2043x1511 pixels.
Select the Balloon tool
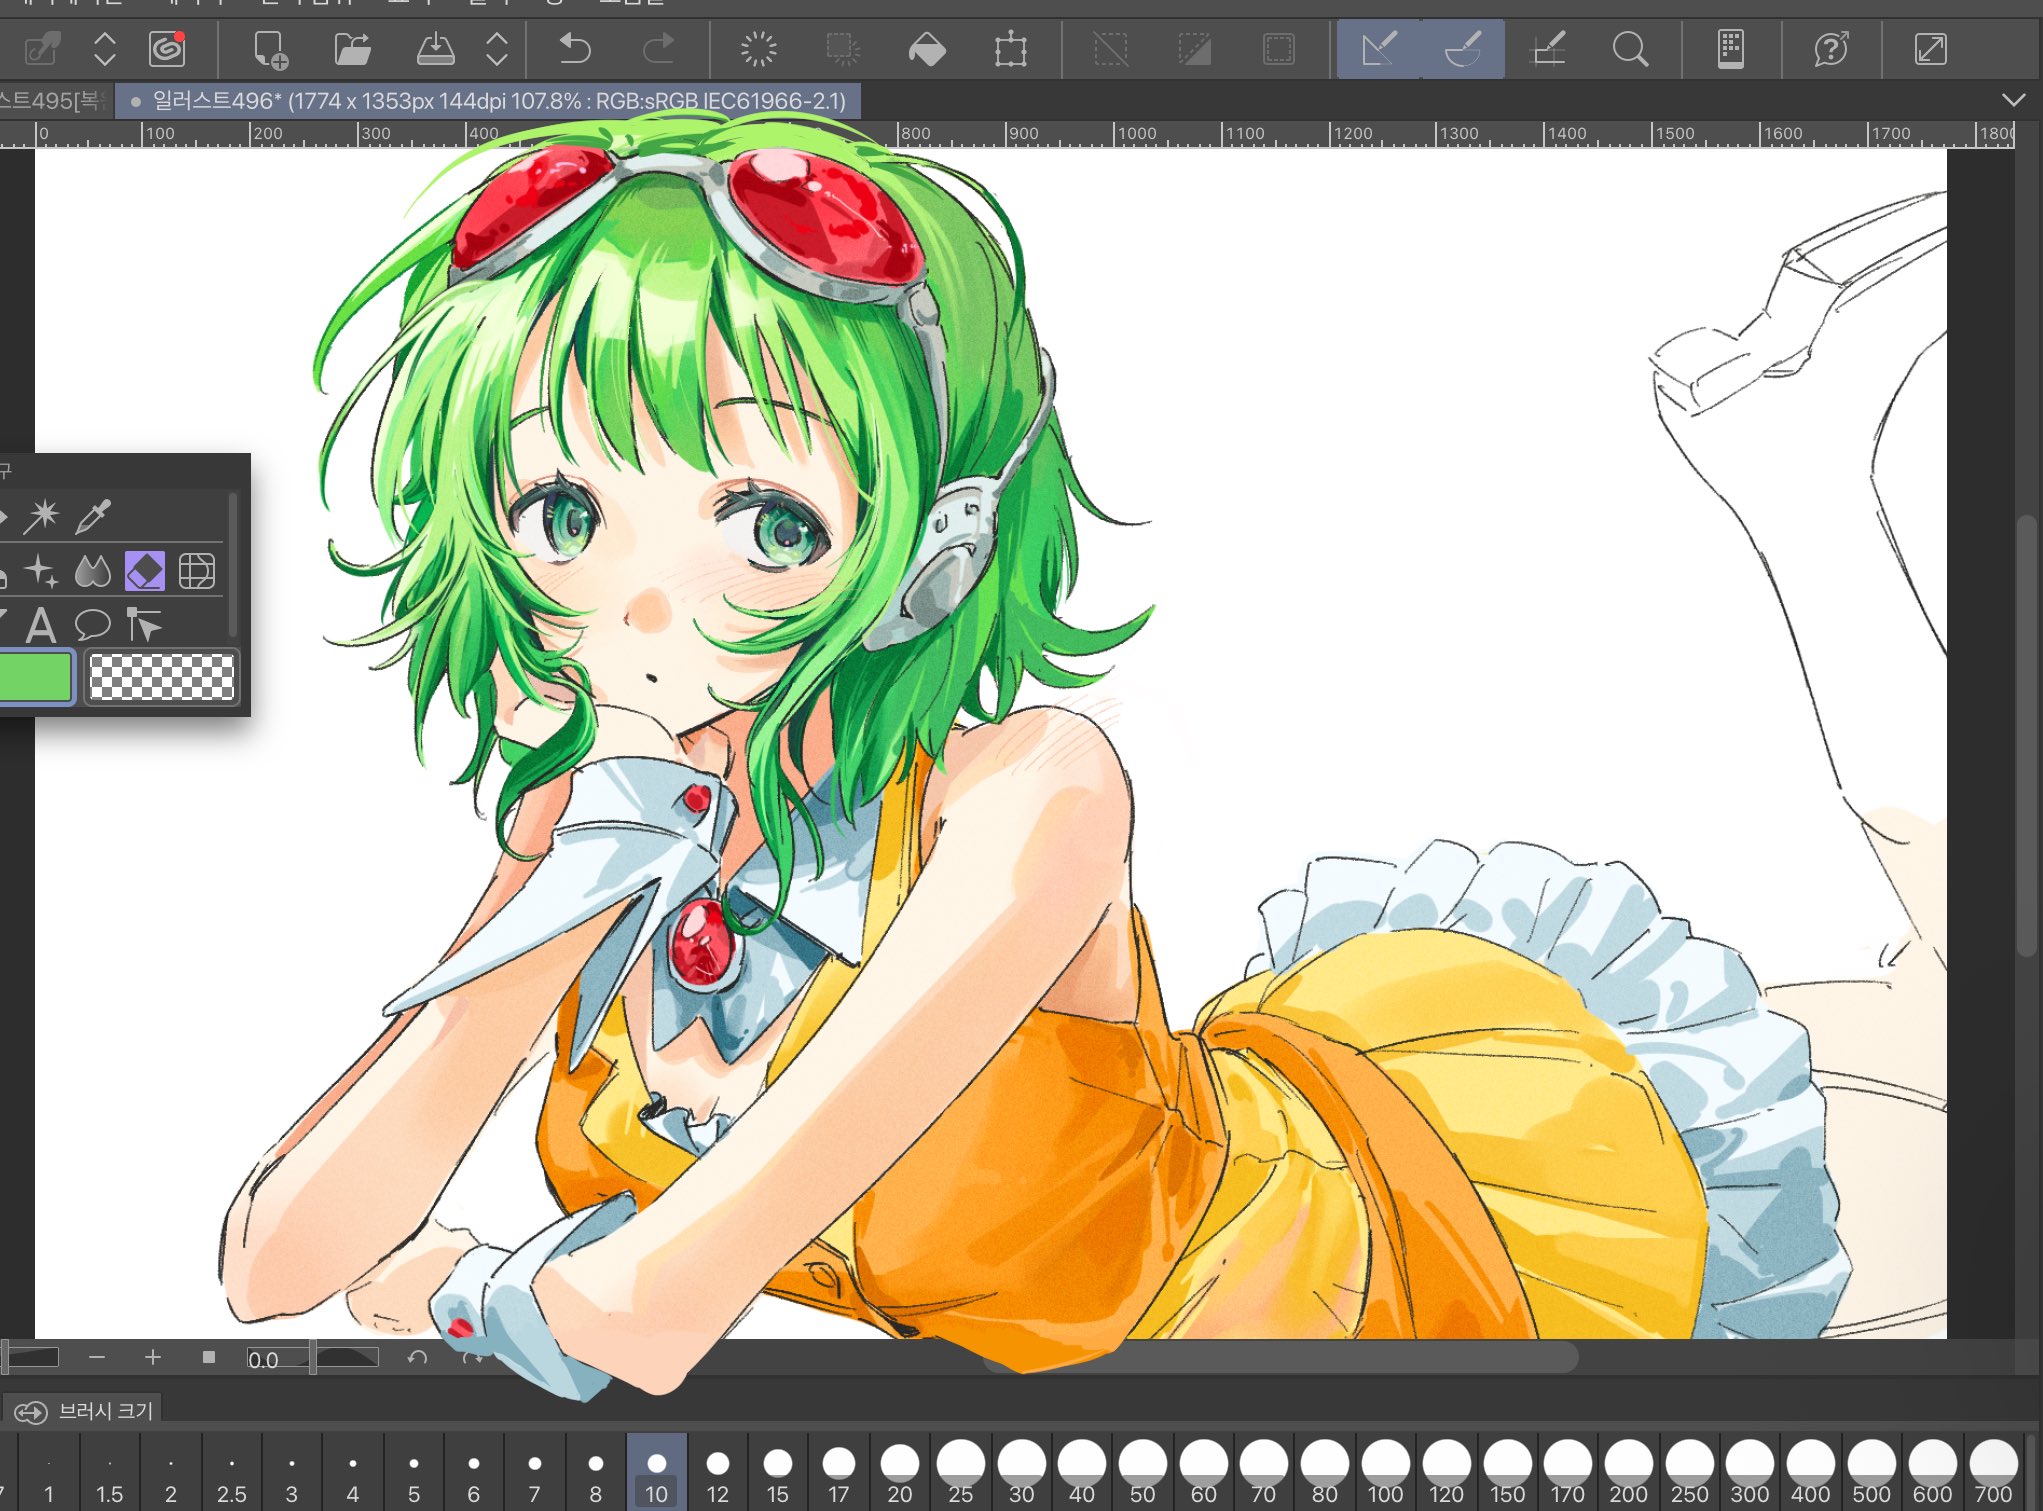coord(93,626)
